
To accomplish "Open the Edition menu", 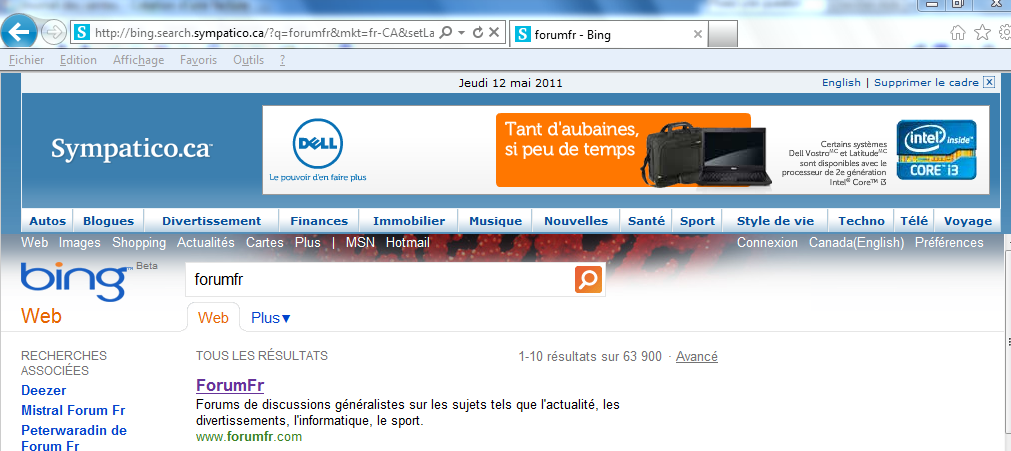I will [78, 60].
